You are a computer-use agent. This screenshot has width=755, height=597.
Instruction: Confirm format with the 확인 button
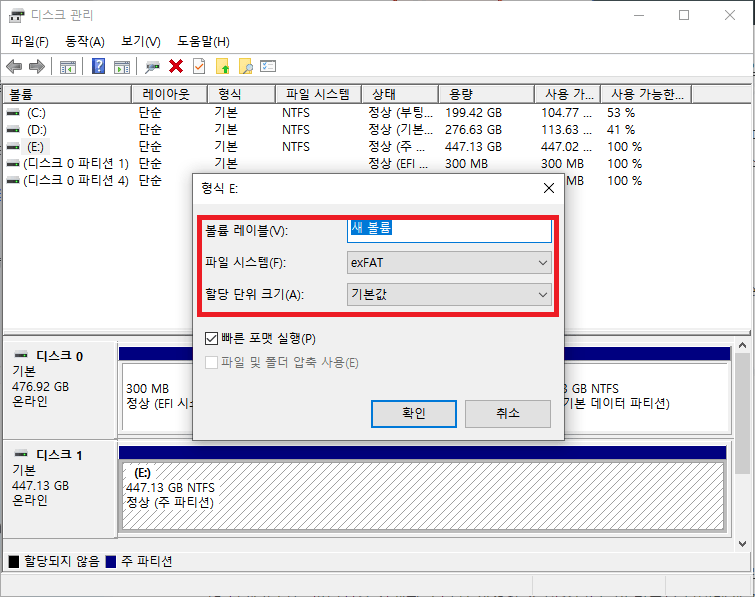pos(414,414)
